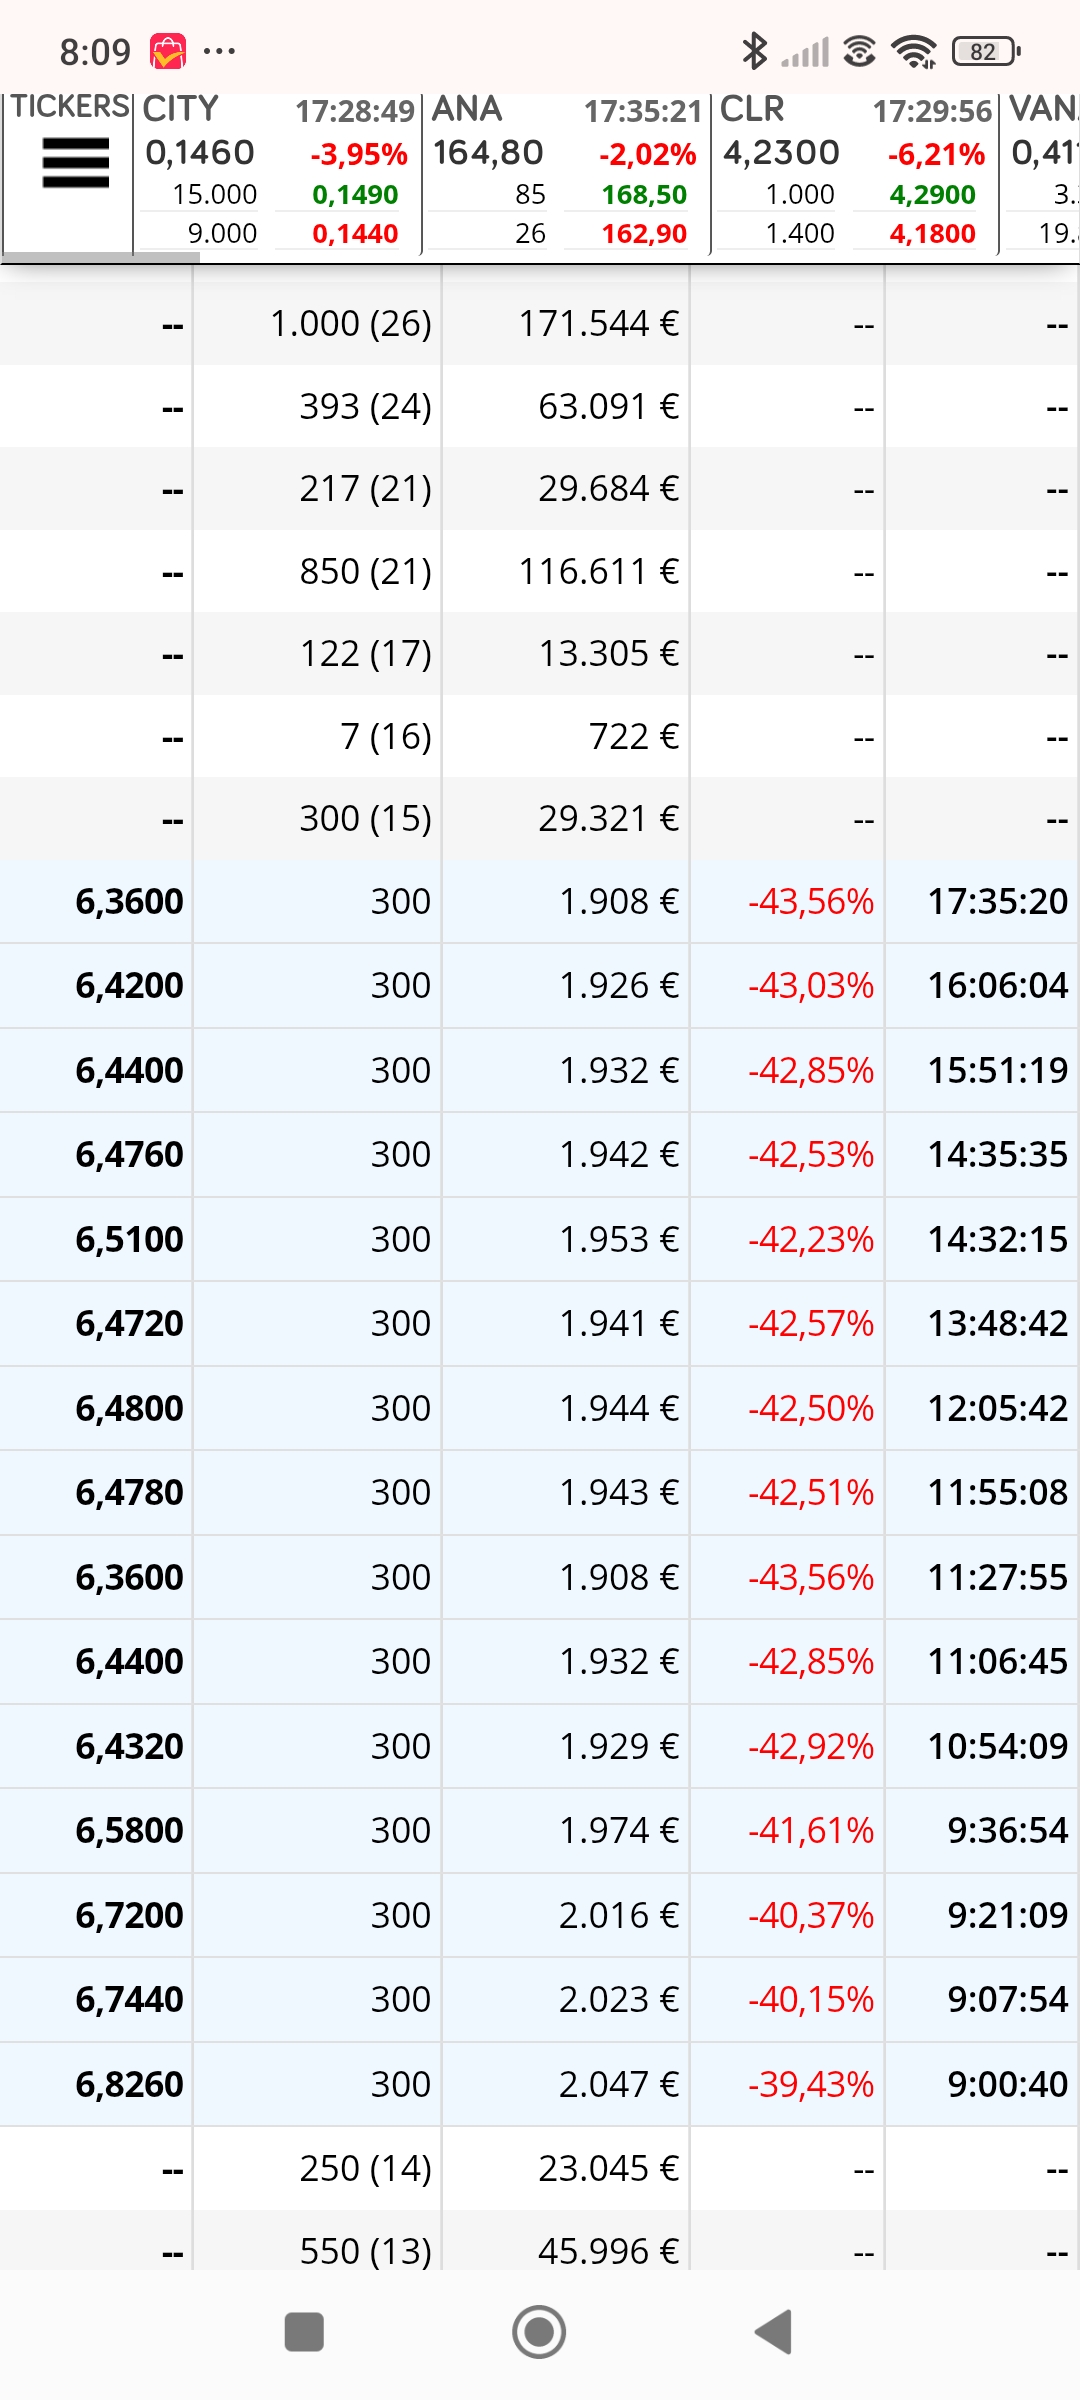The height and width of the screenshot is (2400, 1080).
Task: Open the TICKERS hamburger menu
Action: tap(75, 163)
